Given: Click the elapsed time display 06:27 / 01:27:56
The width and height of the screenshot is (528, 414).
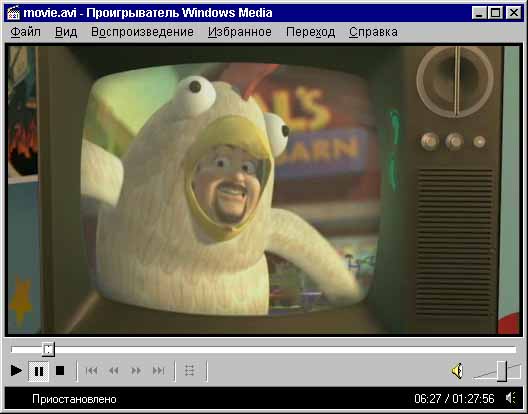Looking at the screenshot, I should coord(454,399).
